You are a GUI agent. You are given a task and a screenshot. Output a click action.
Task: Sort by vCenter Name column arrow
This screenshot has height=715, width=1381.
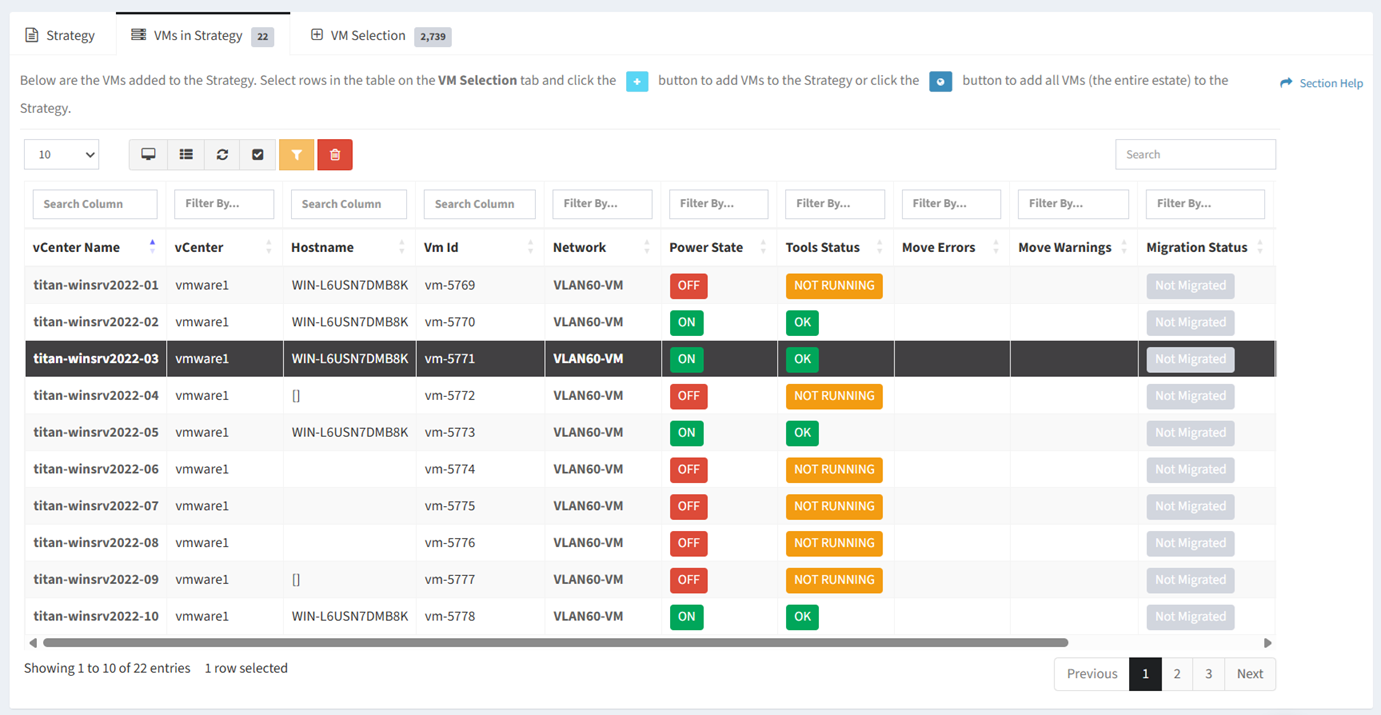pyautogui.click(x=152, y=246)
